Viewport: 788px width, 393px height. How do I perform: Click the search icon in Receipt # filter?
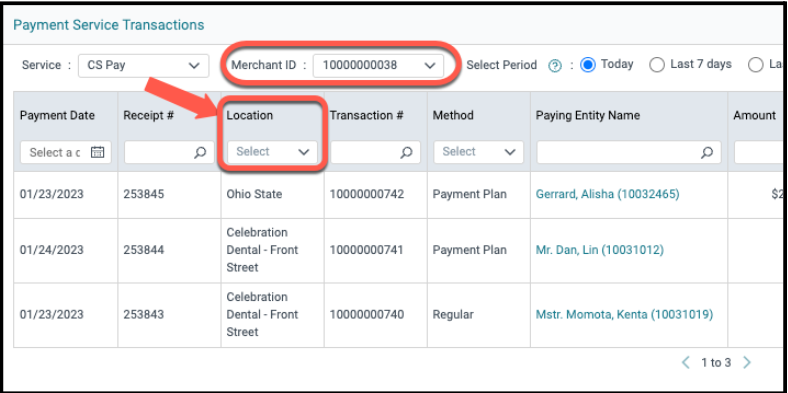pos(200,153)
